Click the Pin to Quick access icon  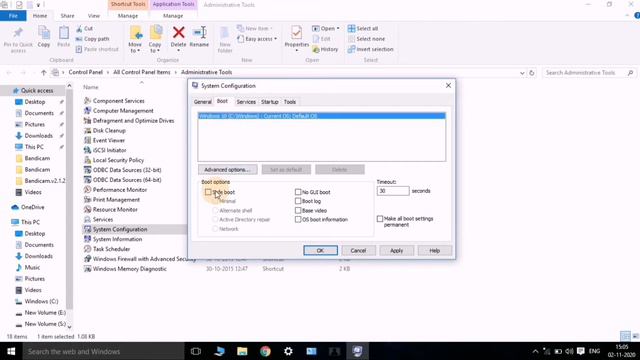[x=18, y=33]
